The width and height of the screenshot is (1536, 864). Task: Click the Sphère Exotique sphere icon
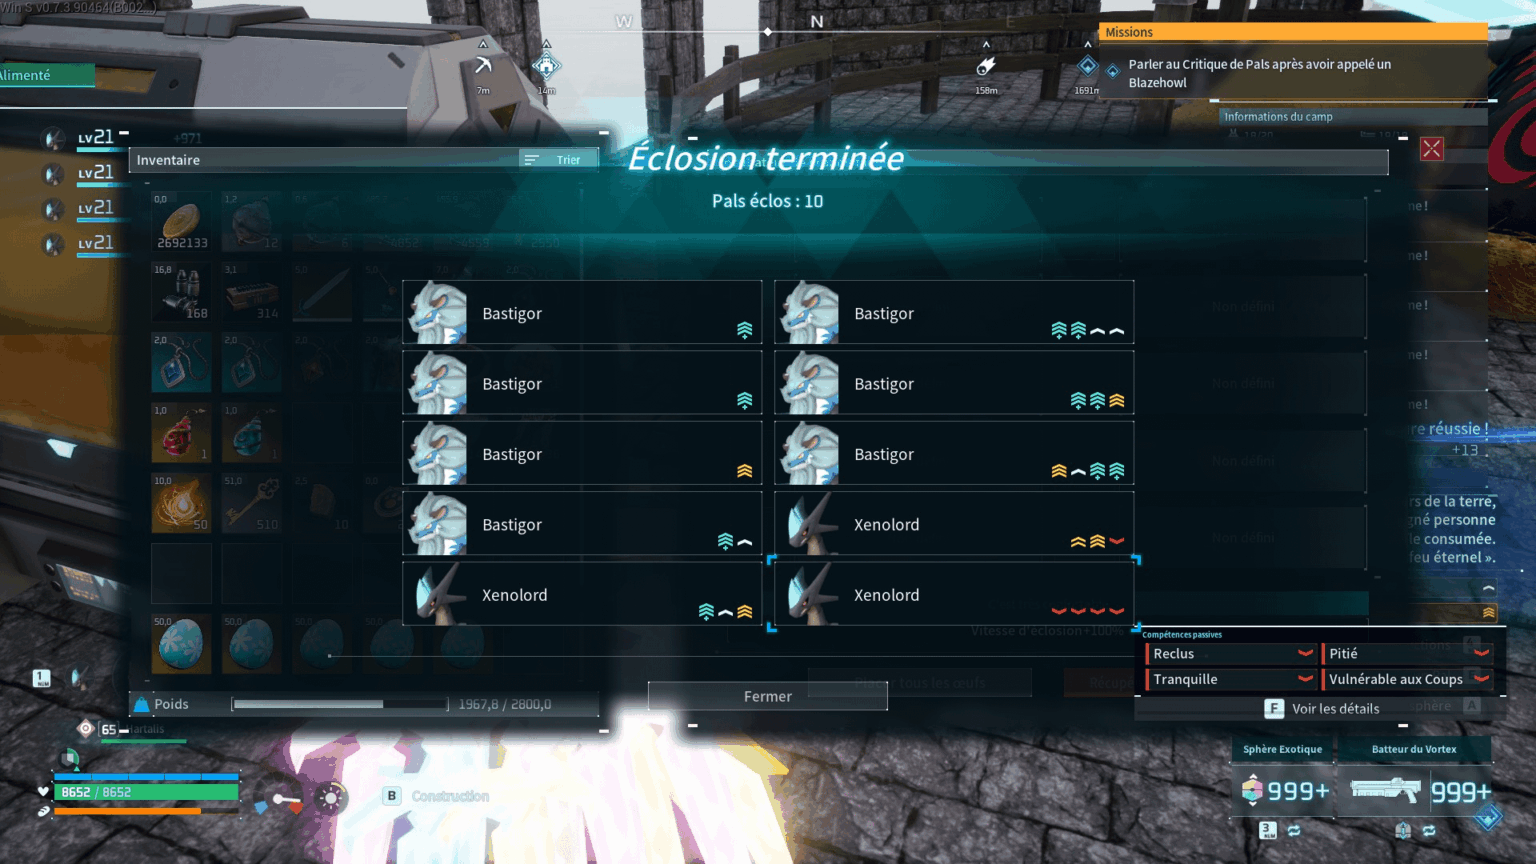(1252, 790)
